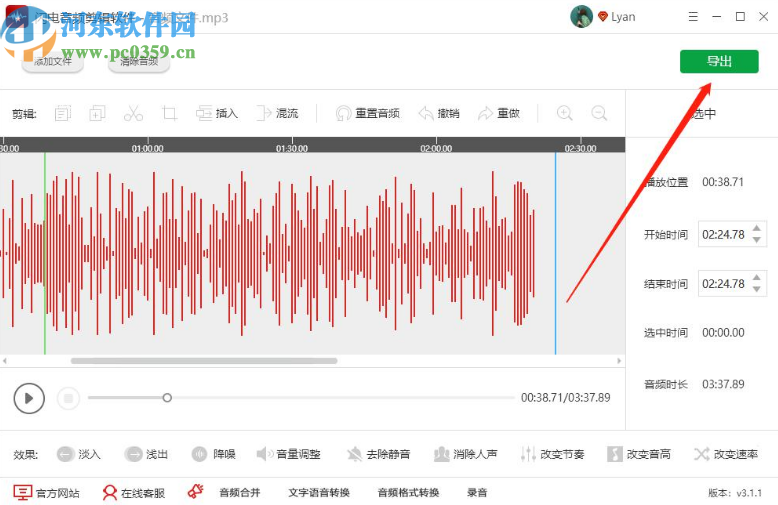Image resolution: width=778 pixels, height=505 pixels.
Task: Click the scrollbar left arrow
Action: [4, 361]
